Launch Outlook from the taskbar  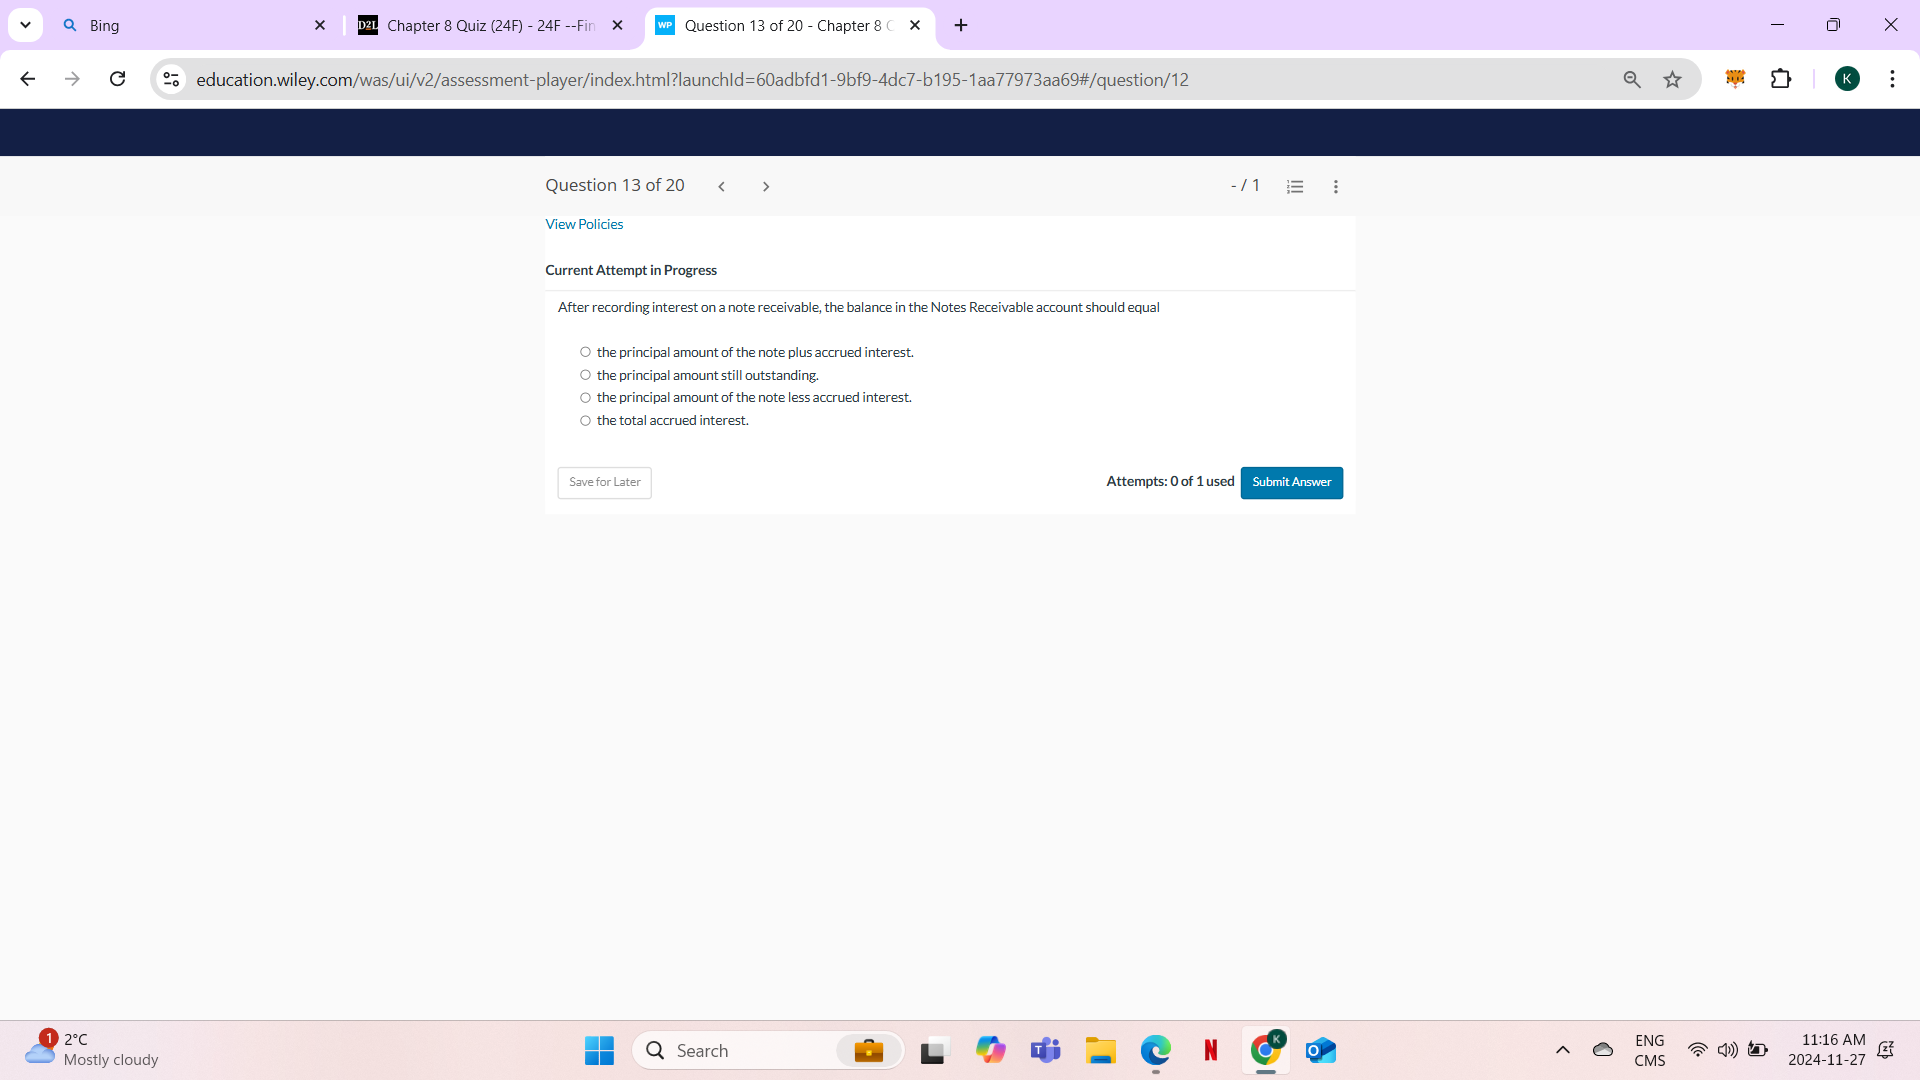(x=1320, y=1050)
